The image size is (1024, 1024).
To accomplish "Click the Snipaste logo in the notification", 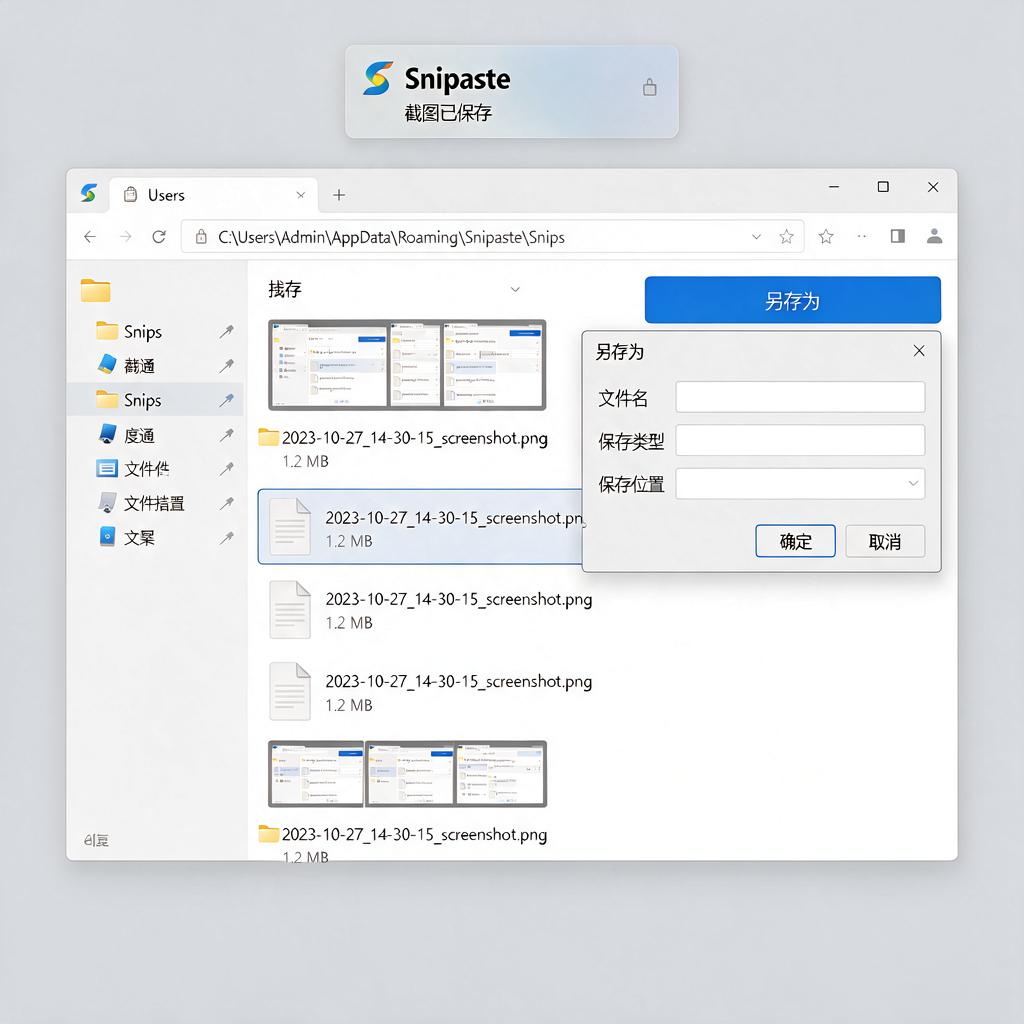I will 379,78.
